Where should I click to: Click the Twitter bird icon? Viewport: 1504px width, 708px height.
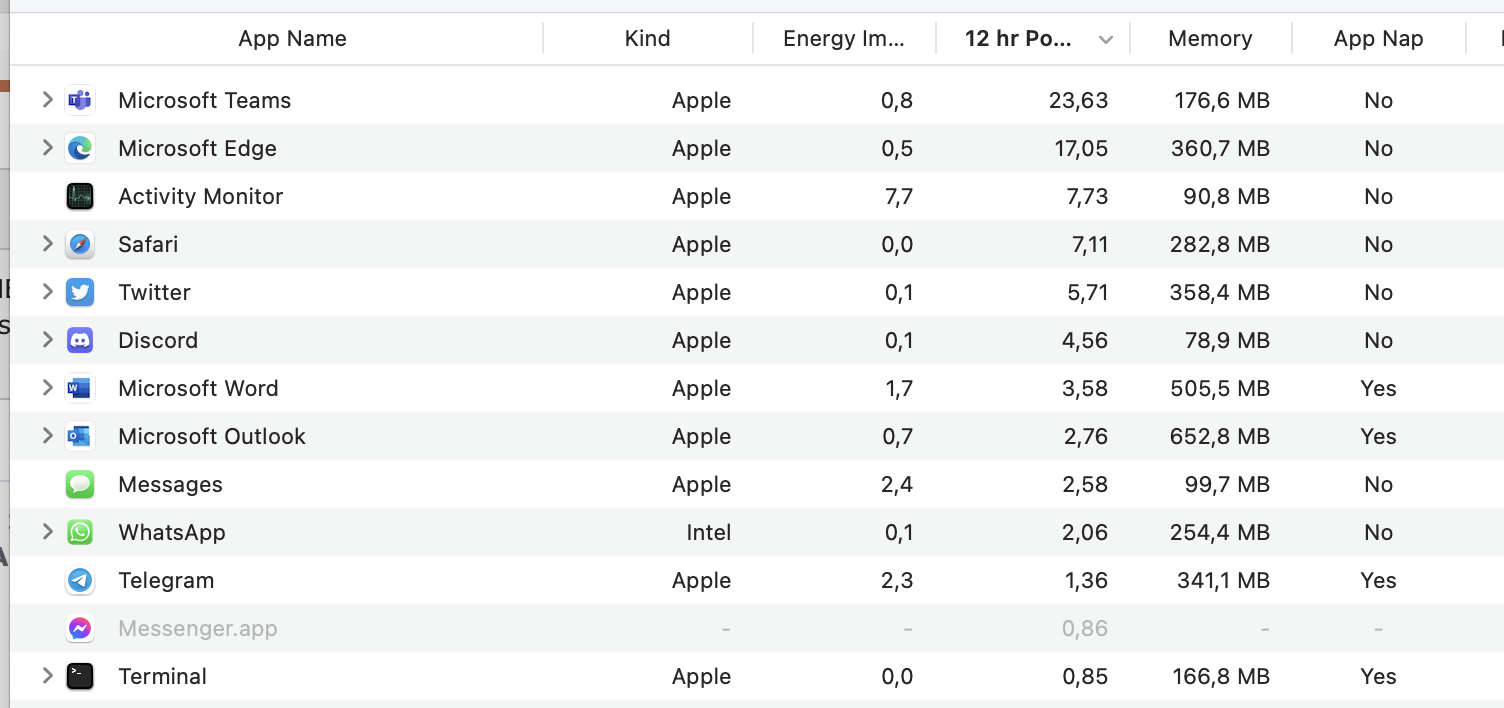coord(80,292)
